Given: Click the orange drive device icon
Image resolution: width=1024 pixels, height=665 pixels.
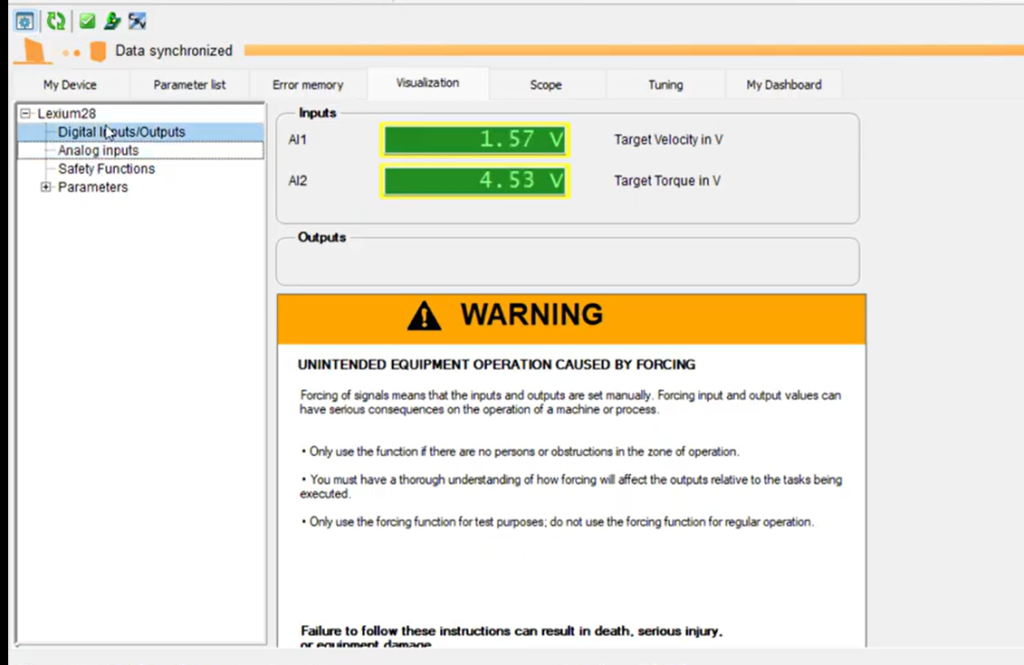Looking at the screenshot, I should click(97, 51).
